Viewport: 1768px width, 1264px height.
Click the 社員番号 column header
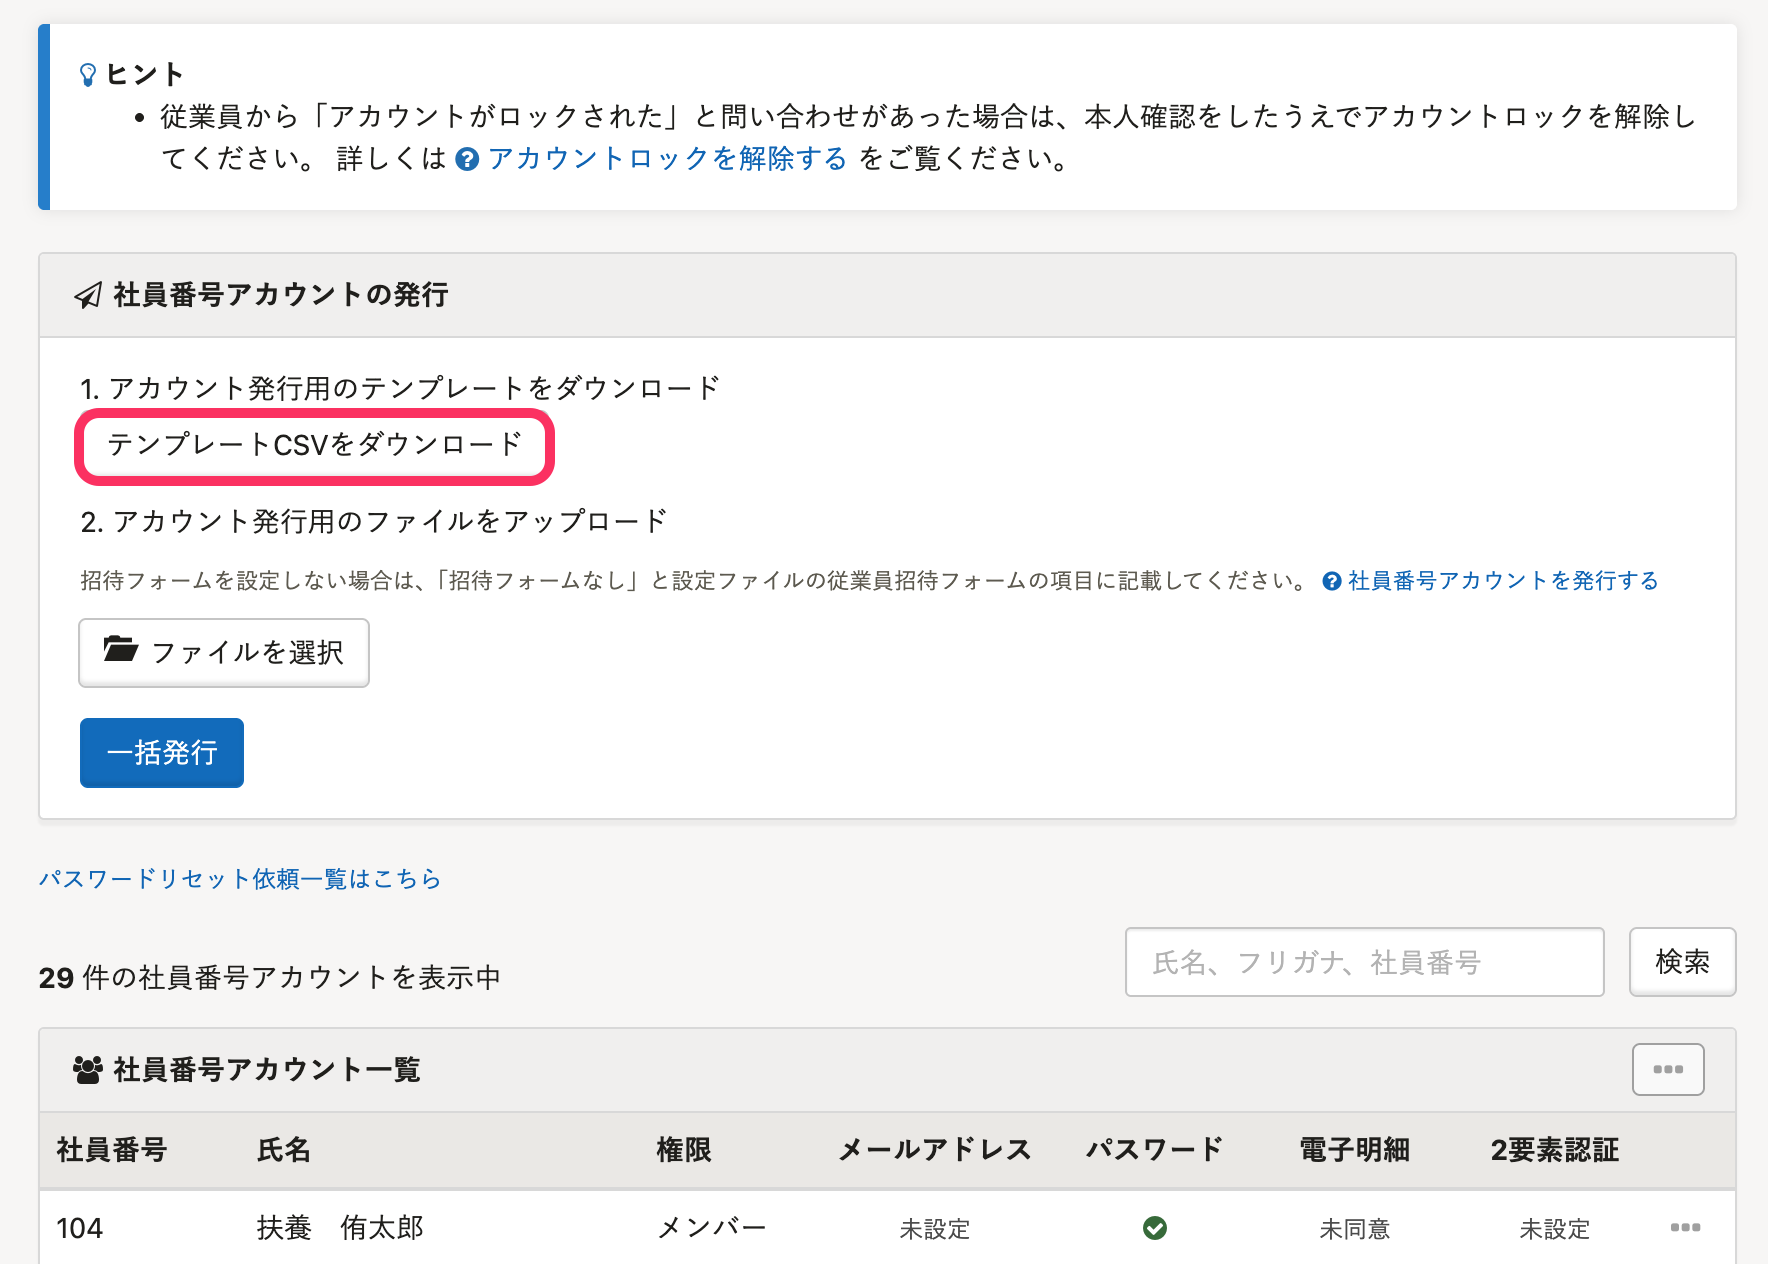tap(112, 1150)
